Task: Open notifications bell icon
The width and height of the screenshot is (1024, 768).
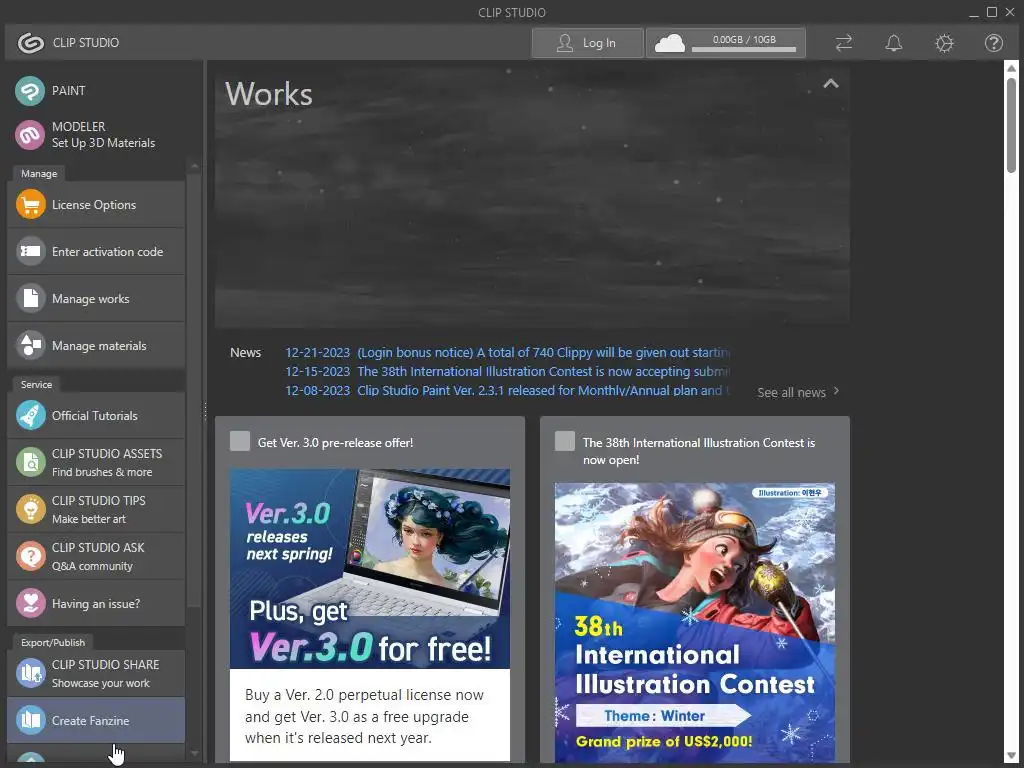Action: 893,43
